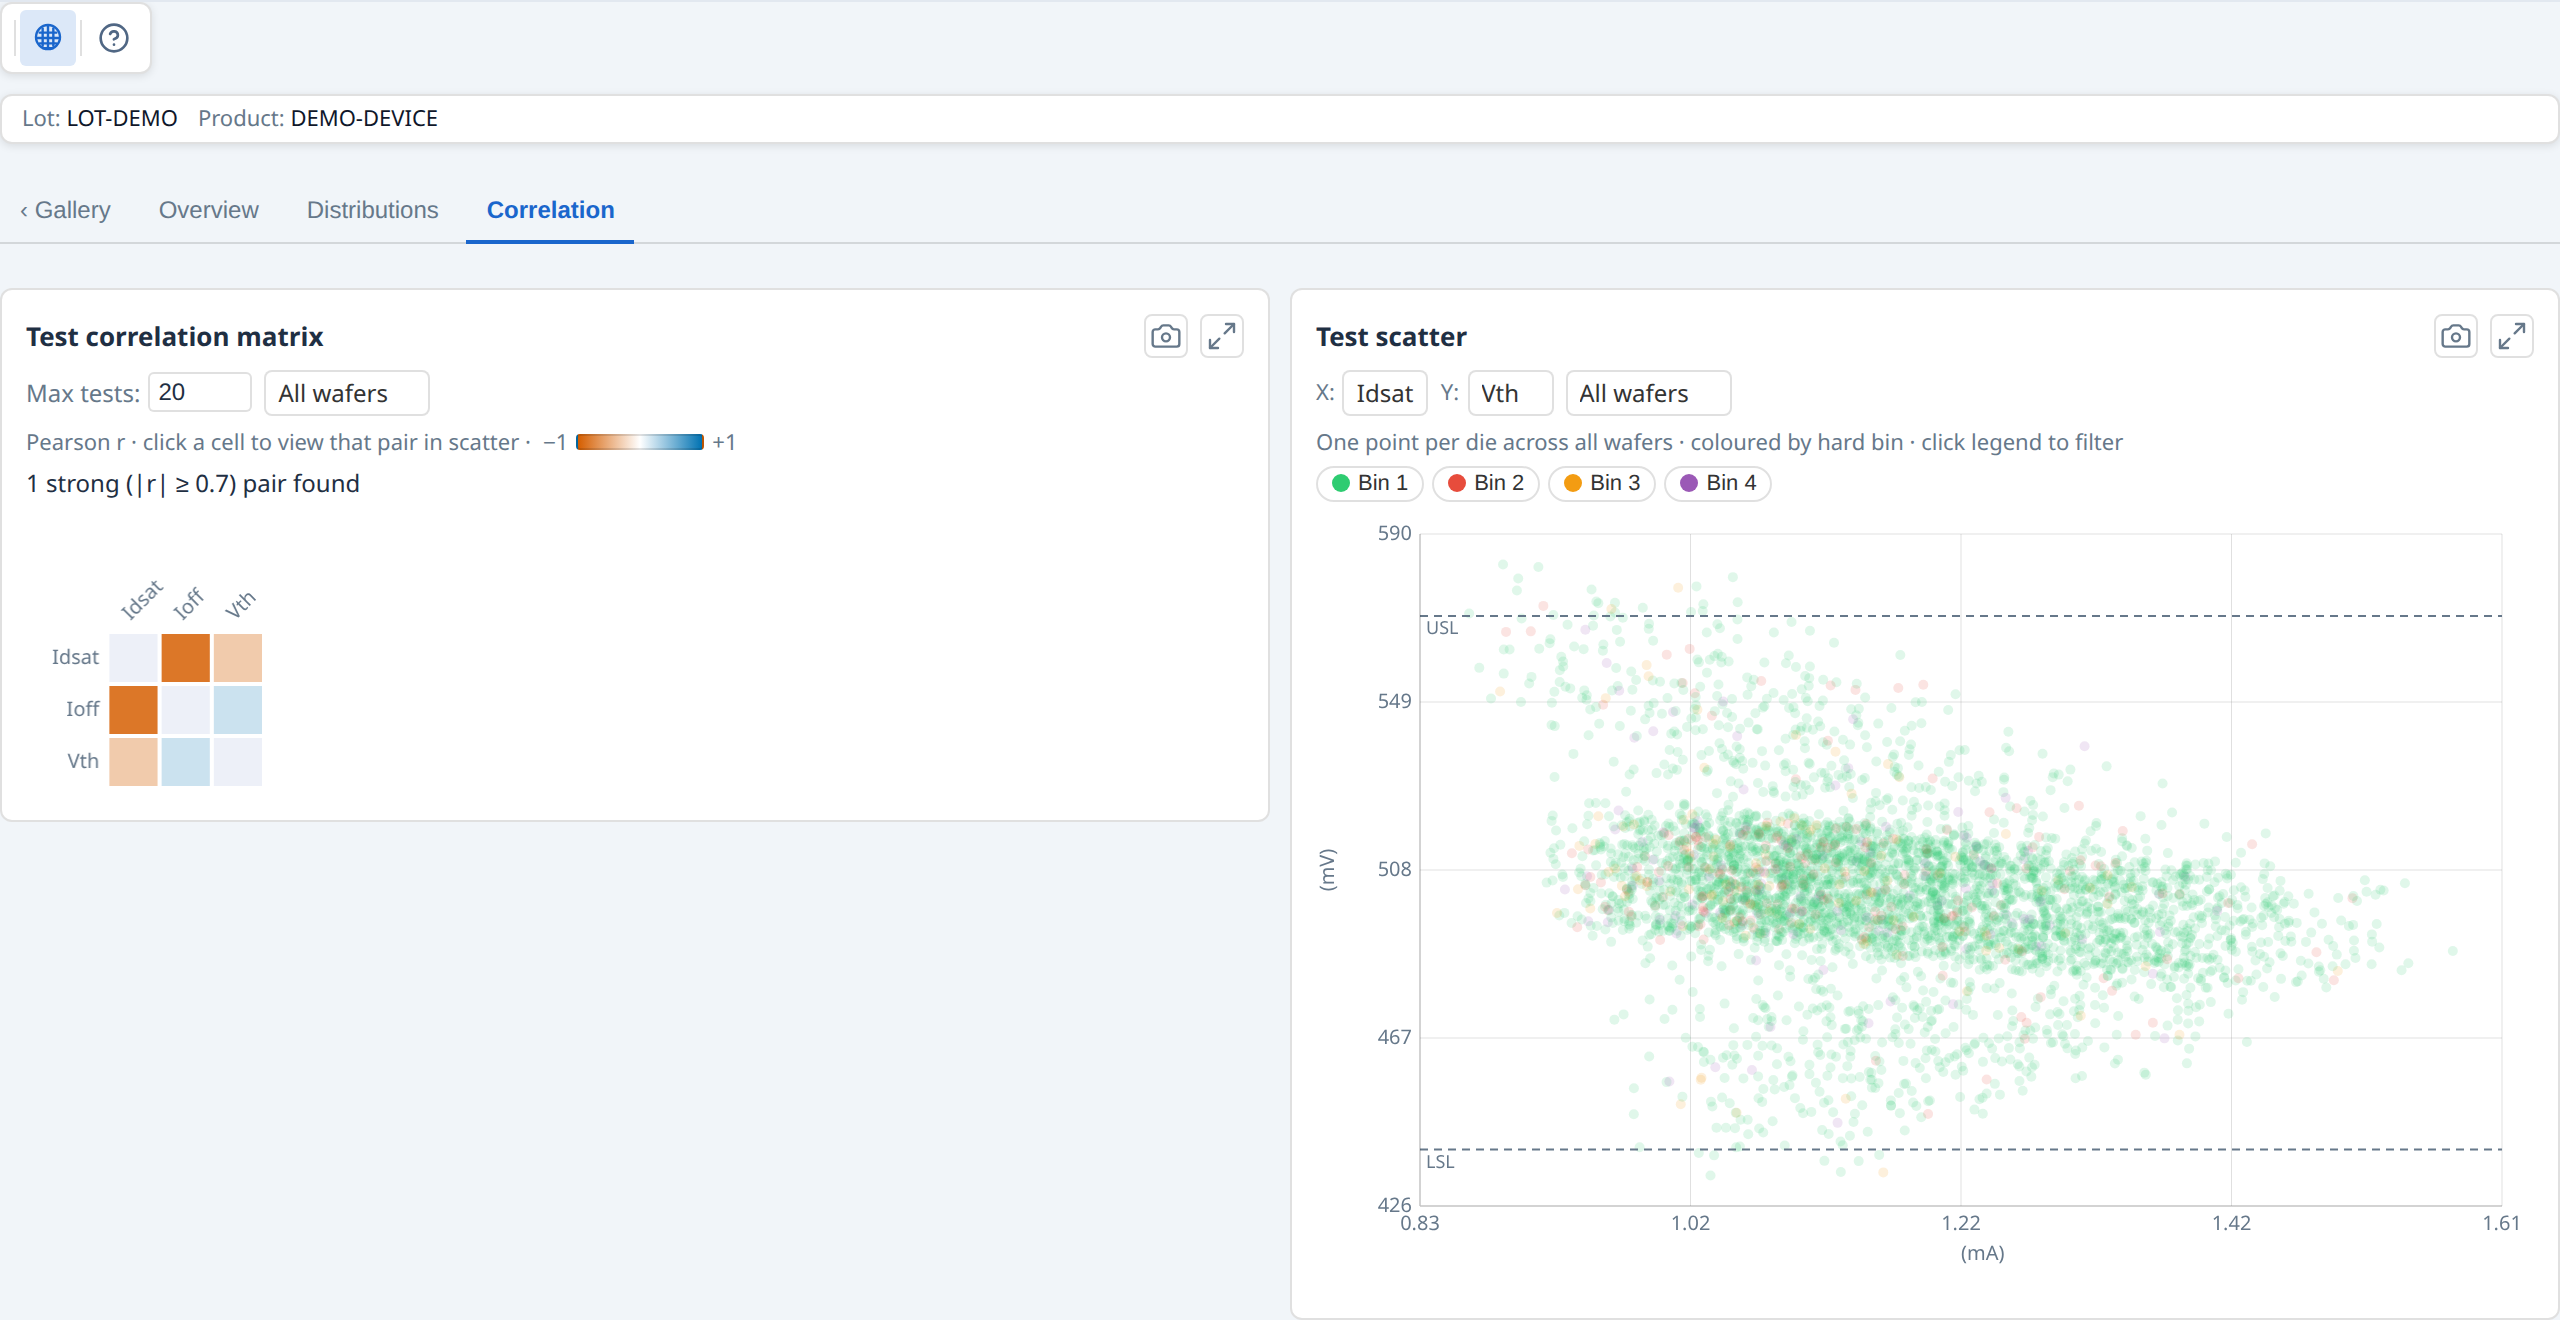Open the Distributions tab
The height and width of the screenshot is (1320, 2560).
[372, 210]
